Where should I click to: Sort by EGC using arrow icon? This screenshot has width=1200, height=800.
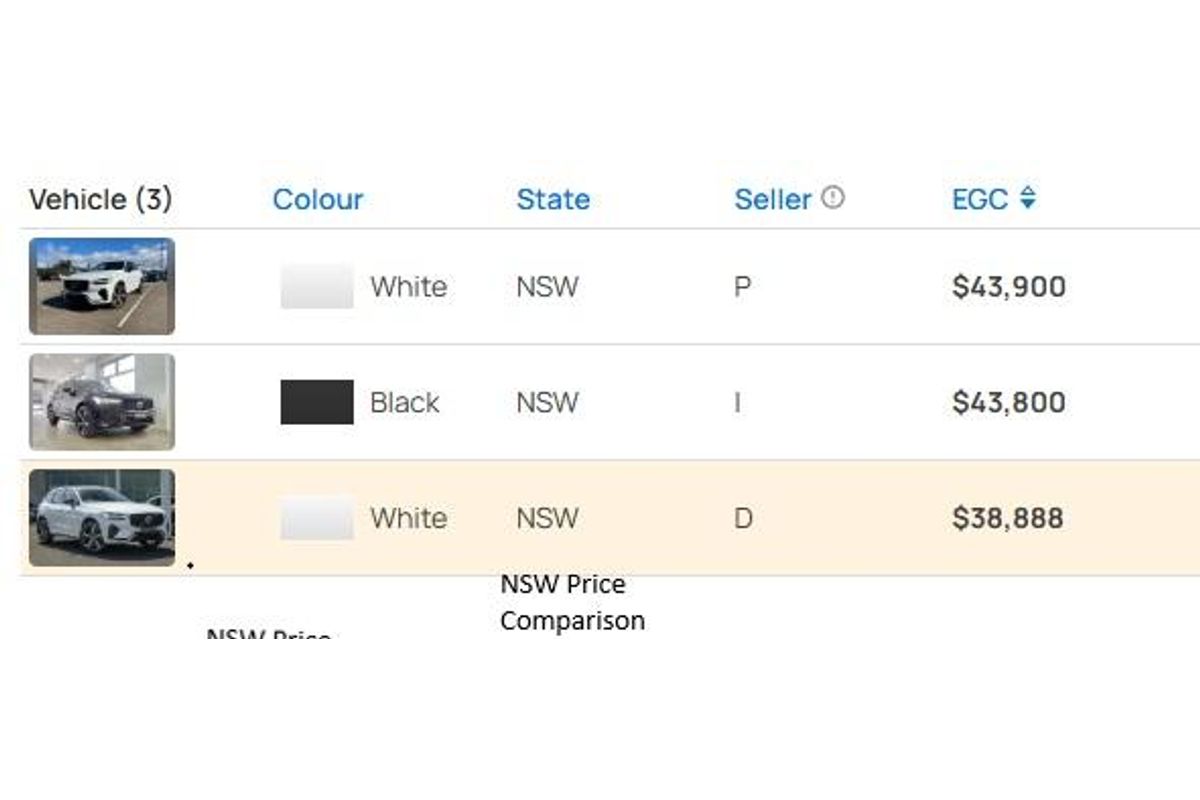(1028, 199)
